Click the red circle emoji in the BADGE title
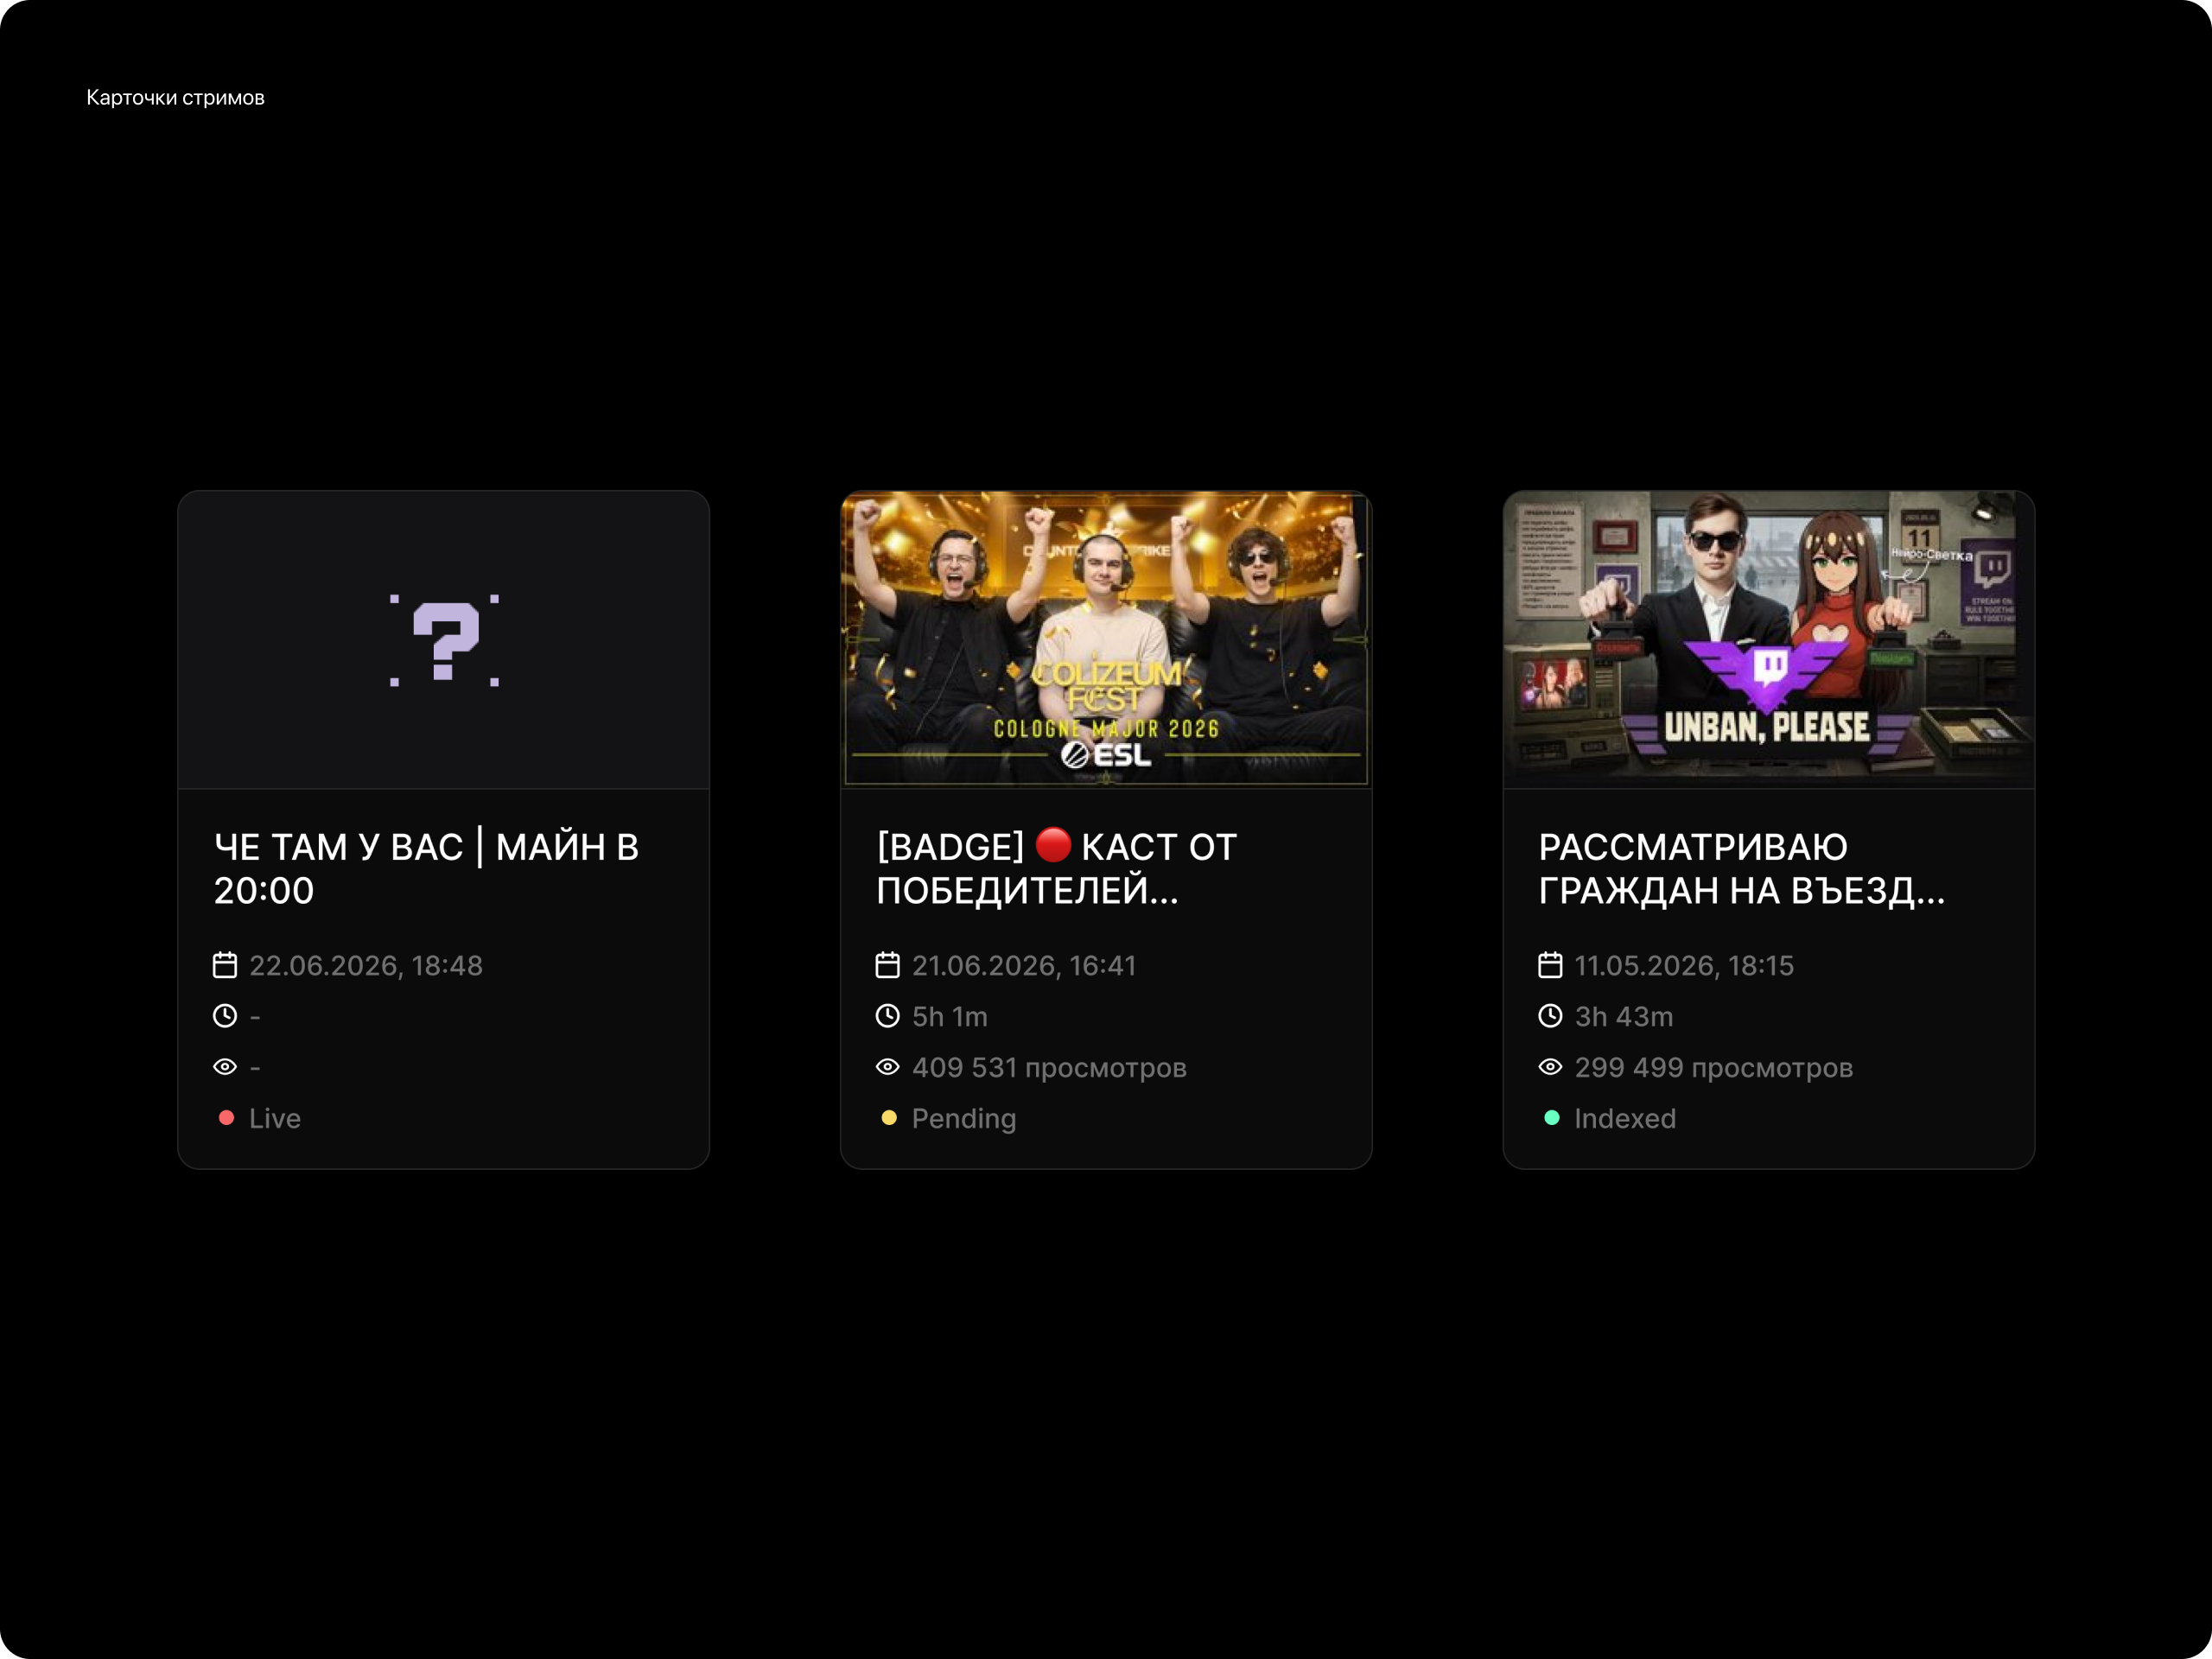The image size is (2212, 1659). [x=1053, y=845]
